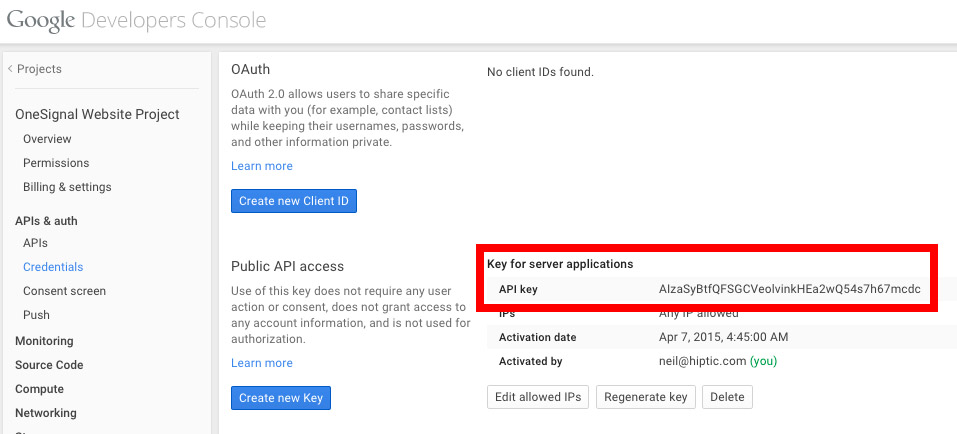Open Billing & settings
Screen dimensions: 957x434
coord(67,187)
